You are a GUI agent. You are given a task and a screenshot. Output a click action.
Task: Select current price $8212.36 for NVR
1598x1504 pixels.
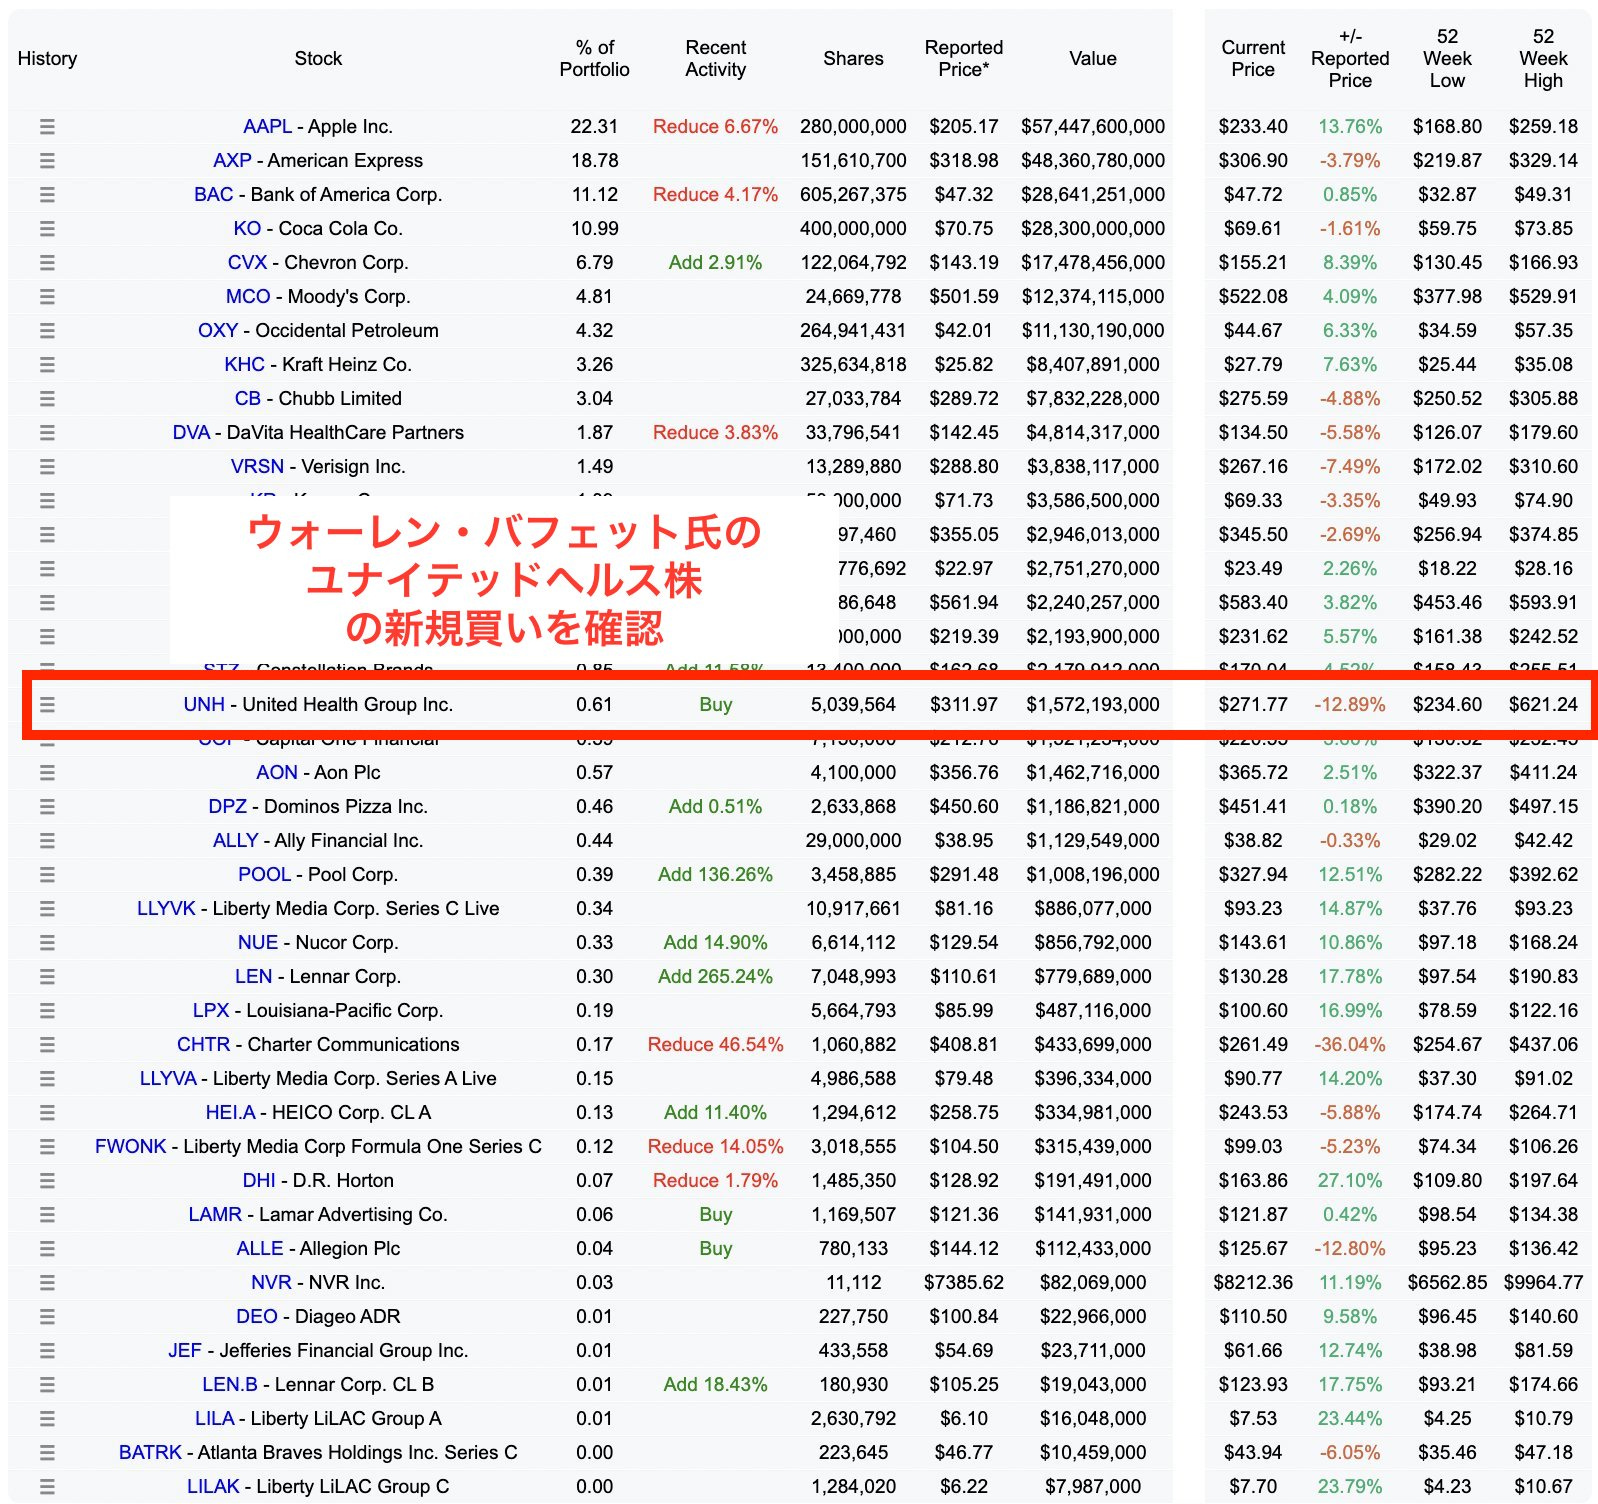(1253, 1283)
